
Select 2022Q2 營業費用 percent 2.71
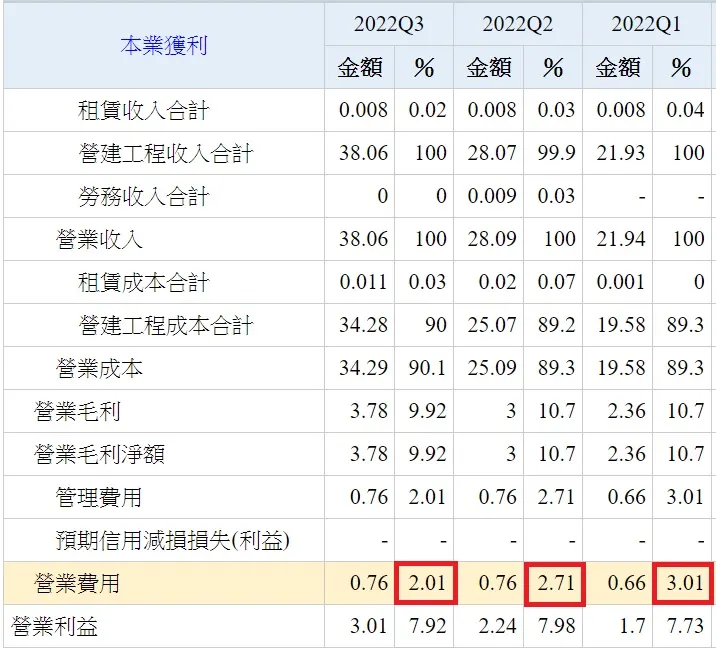coord(555,583)
